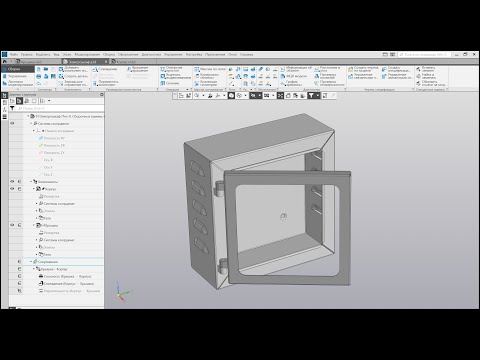Toggle state icon beside Крышка row
Viewport: 480px width, 360px height.
click(x=19, y=225)
